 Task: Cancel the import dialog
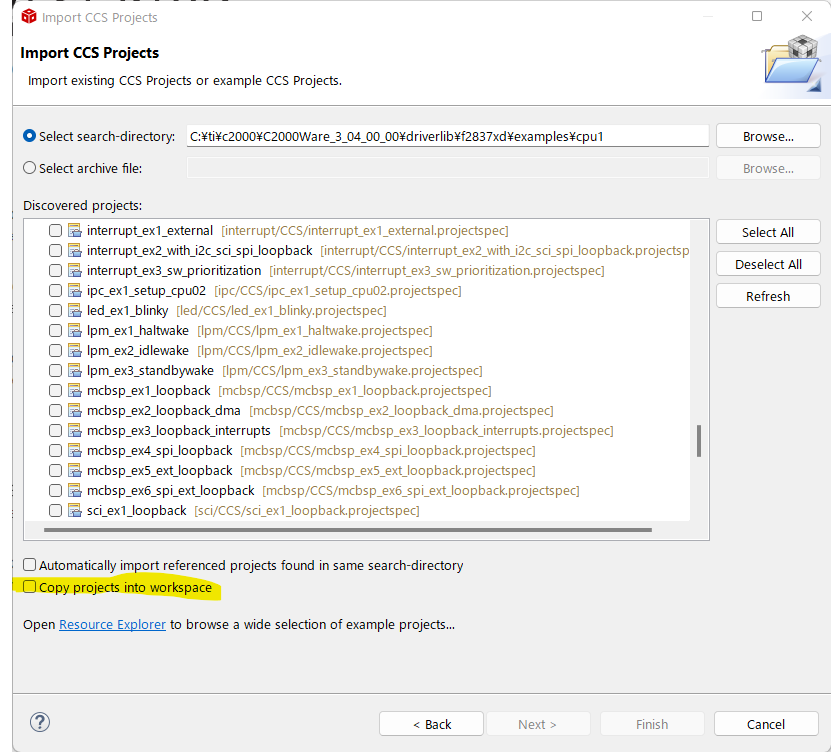tap(766, 724)
